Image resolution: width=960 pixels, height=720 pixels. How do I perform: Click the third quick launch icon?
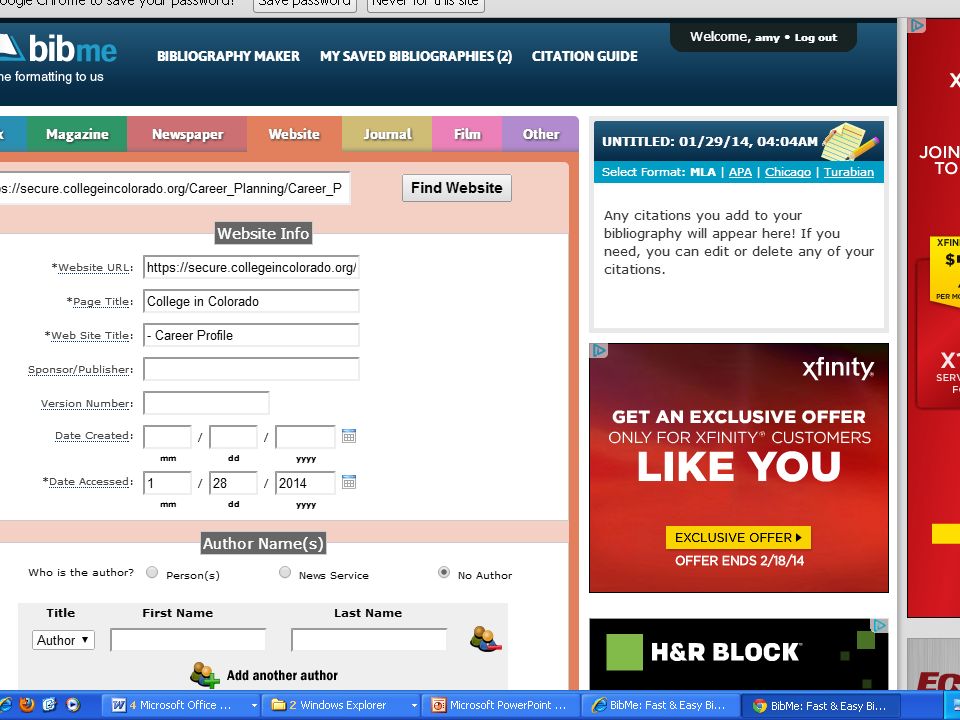50,705
